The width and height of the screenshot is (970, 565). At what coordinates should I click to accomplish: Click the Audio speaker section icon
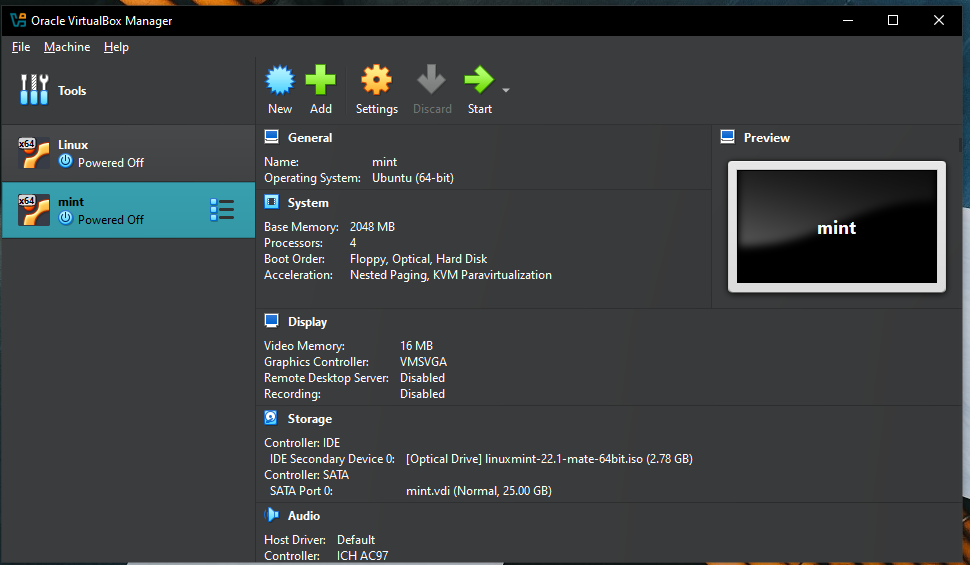tap(271, 515)
